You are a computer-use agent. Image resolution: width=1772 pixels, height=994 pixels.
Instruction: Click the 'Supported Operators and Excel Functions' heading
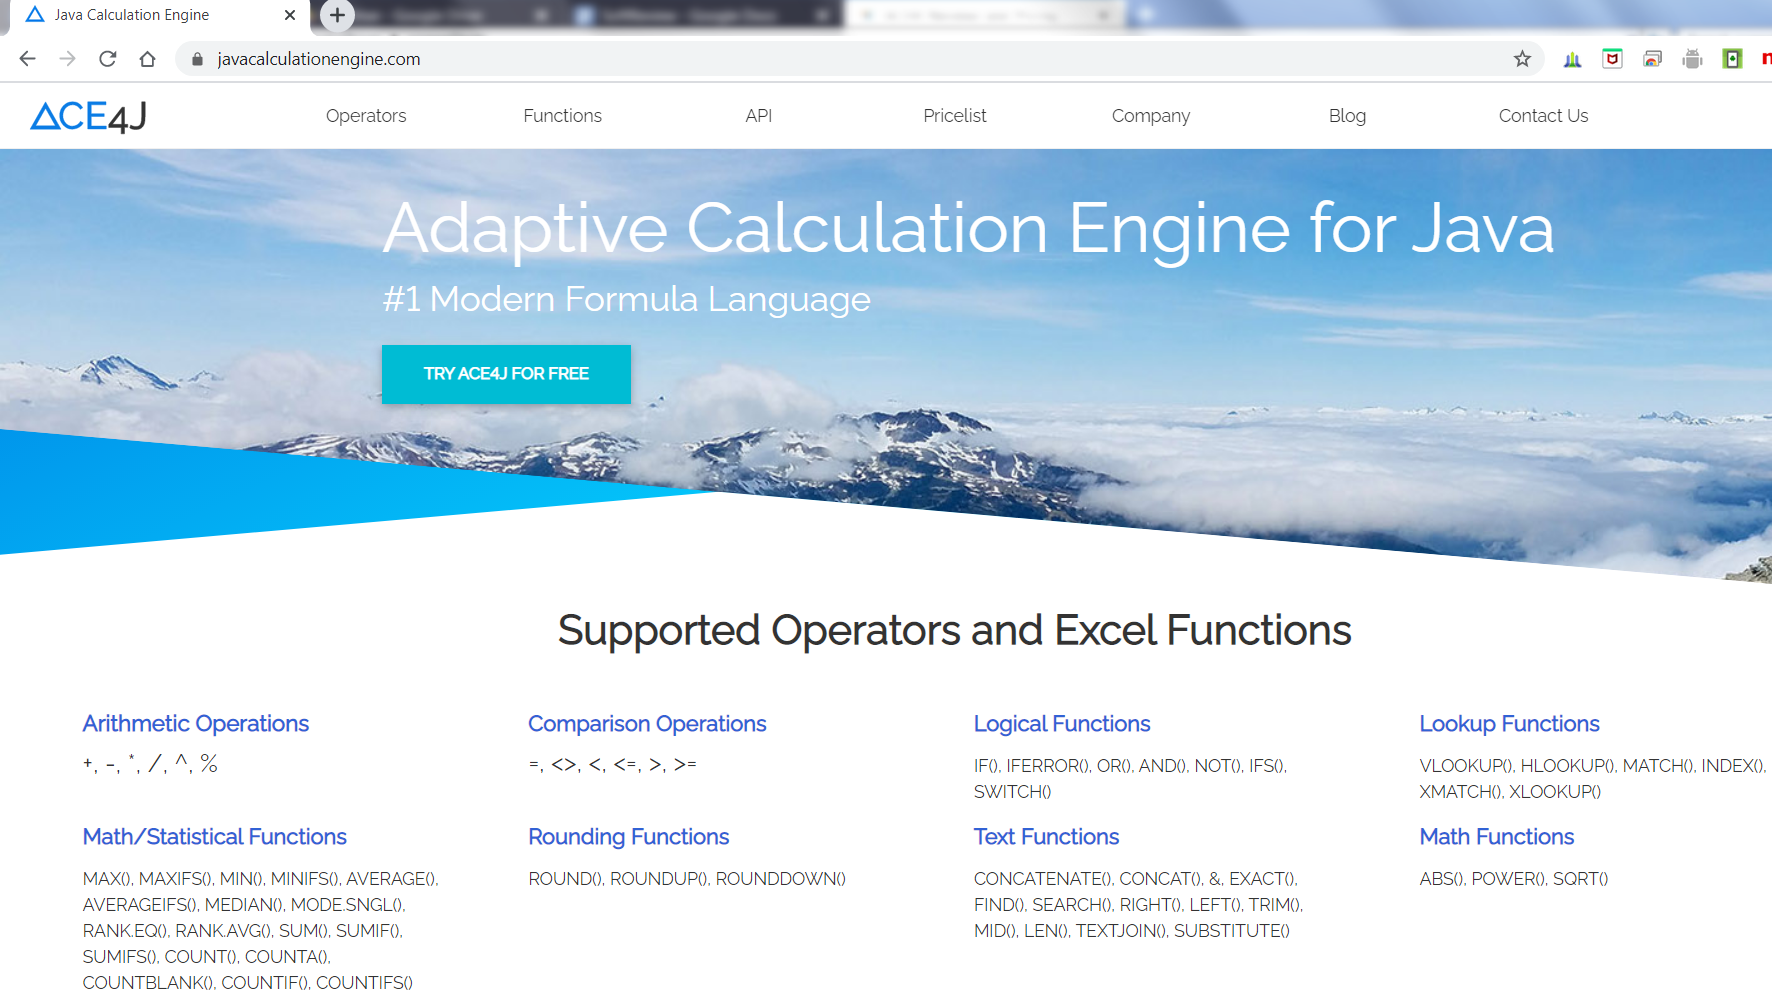[x=955, y=631]
